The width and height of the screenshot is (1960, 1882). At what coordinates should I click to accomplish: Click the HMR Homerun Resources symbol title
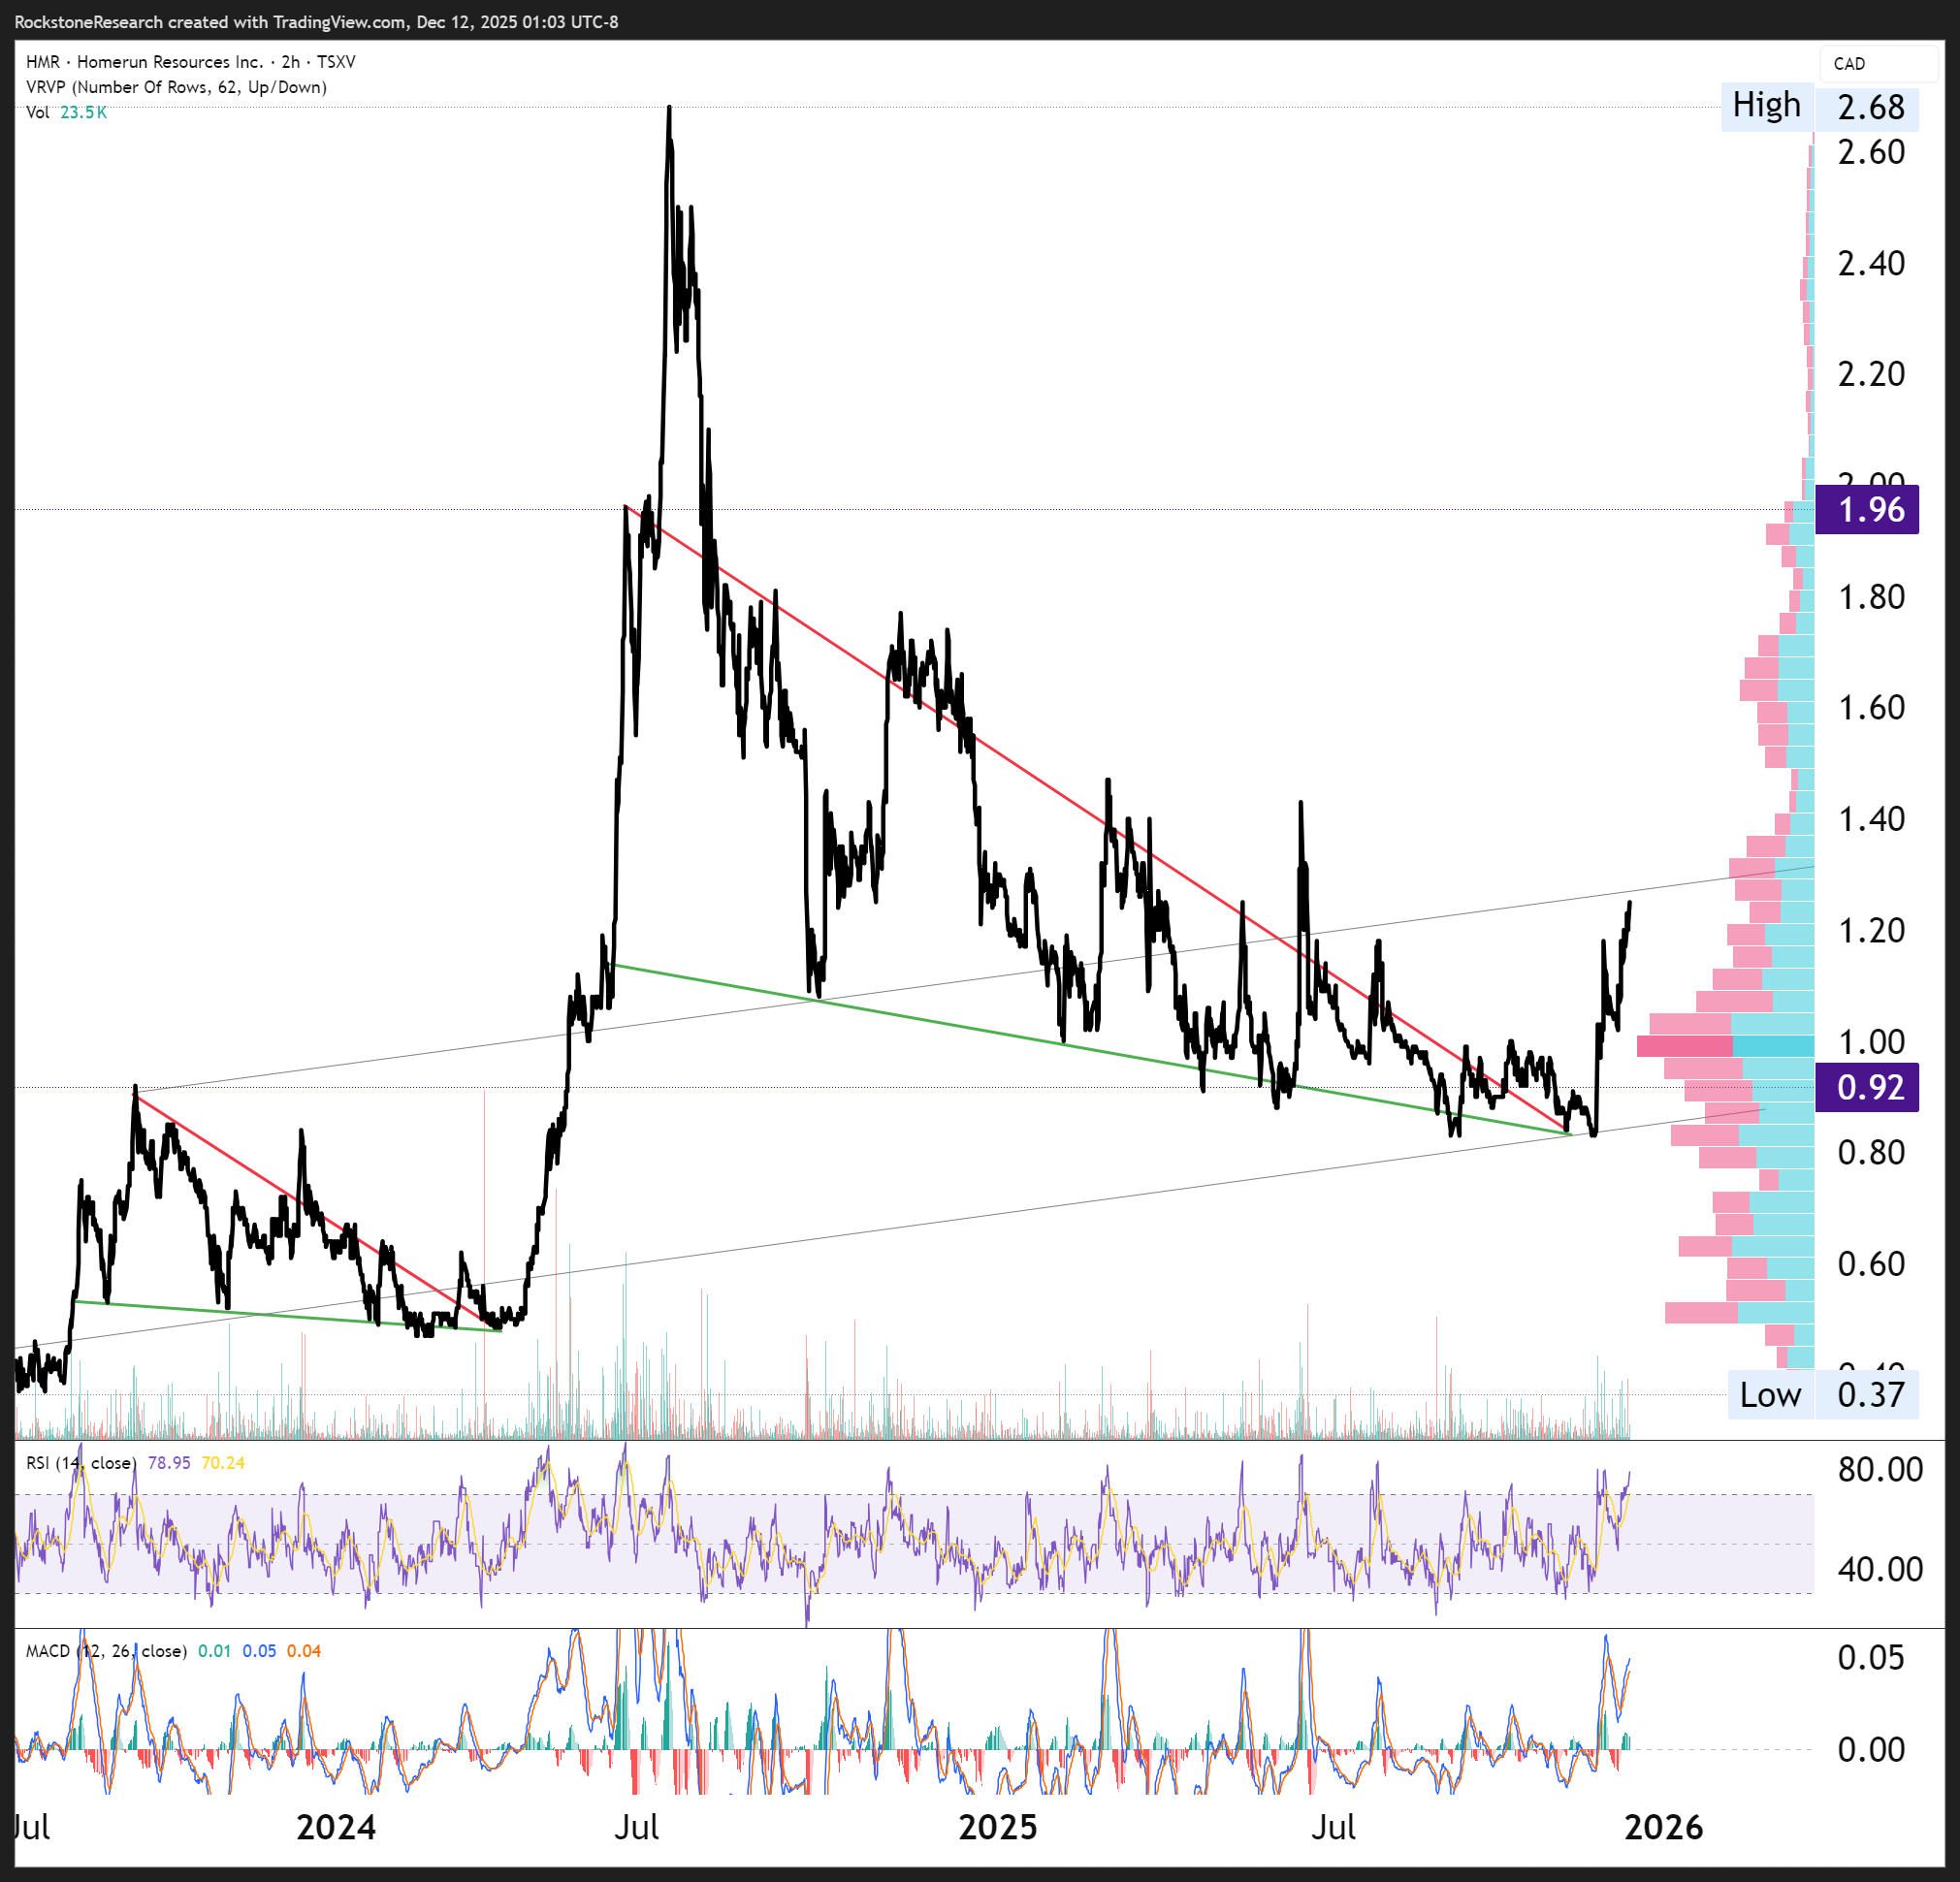coord(190,62)
